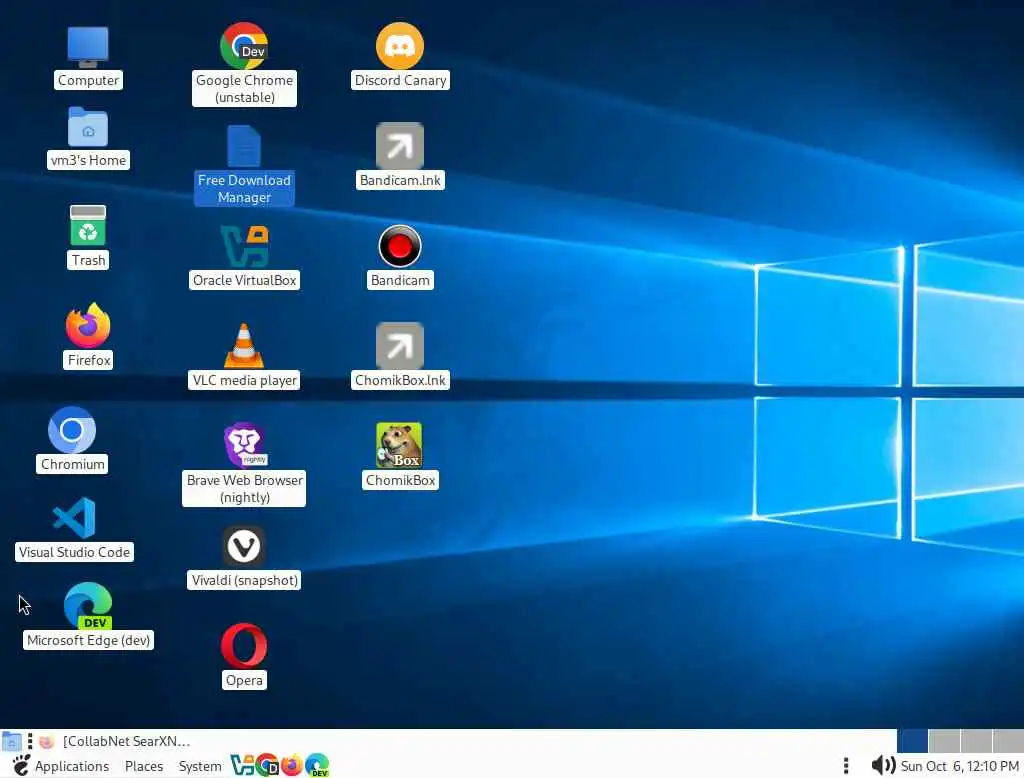Launch VirtualBox from the panel launcher

pos(242,765)
